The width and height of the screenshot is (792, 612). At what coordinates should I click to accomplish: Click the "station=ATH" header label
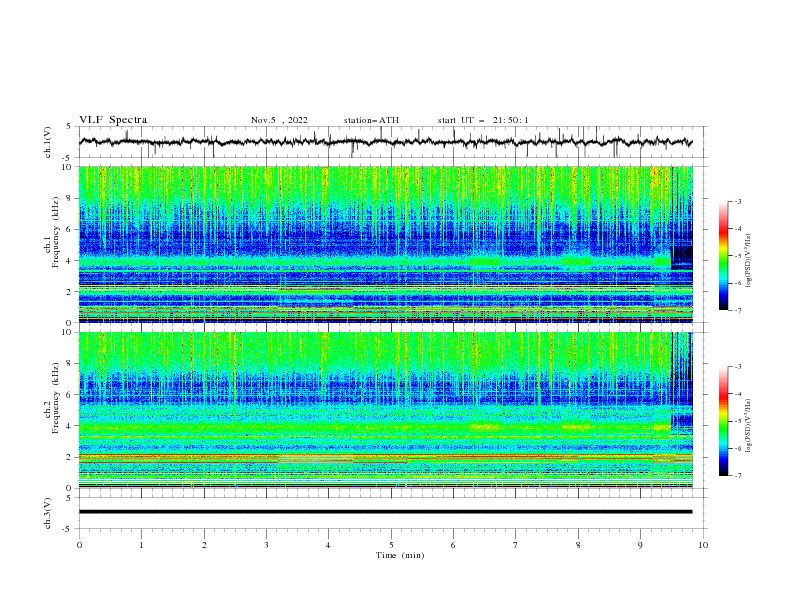[x=371, y=120]
